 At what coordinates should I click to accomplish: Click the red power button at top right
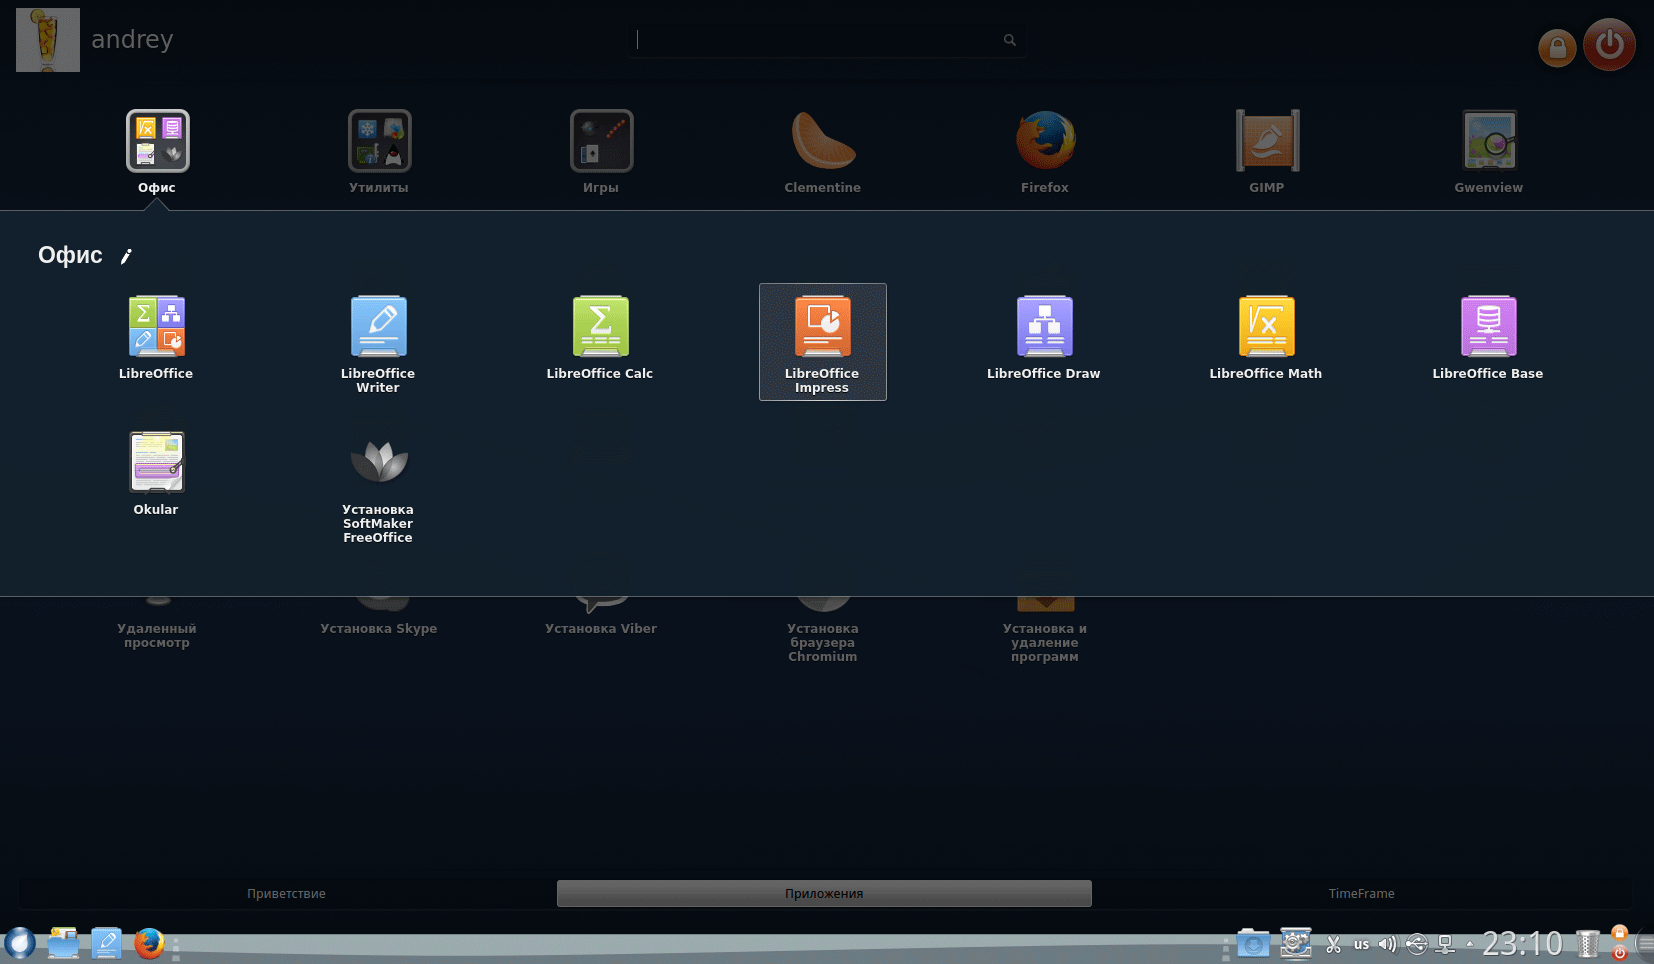1609,44
